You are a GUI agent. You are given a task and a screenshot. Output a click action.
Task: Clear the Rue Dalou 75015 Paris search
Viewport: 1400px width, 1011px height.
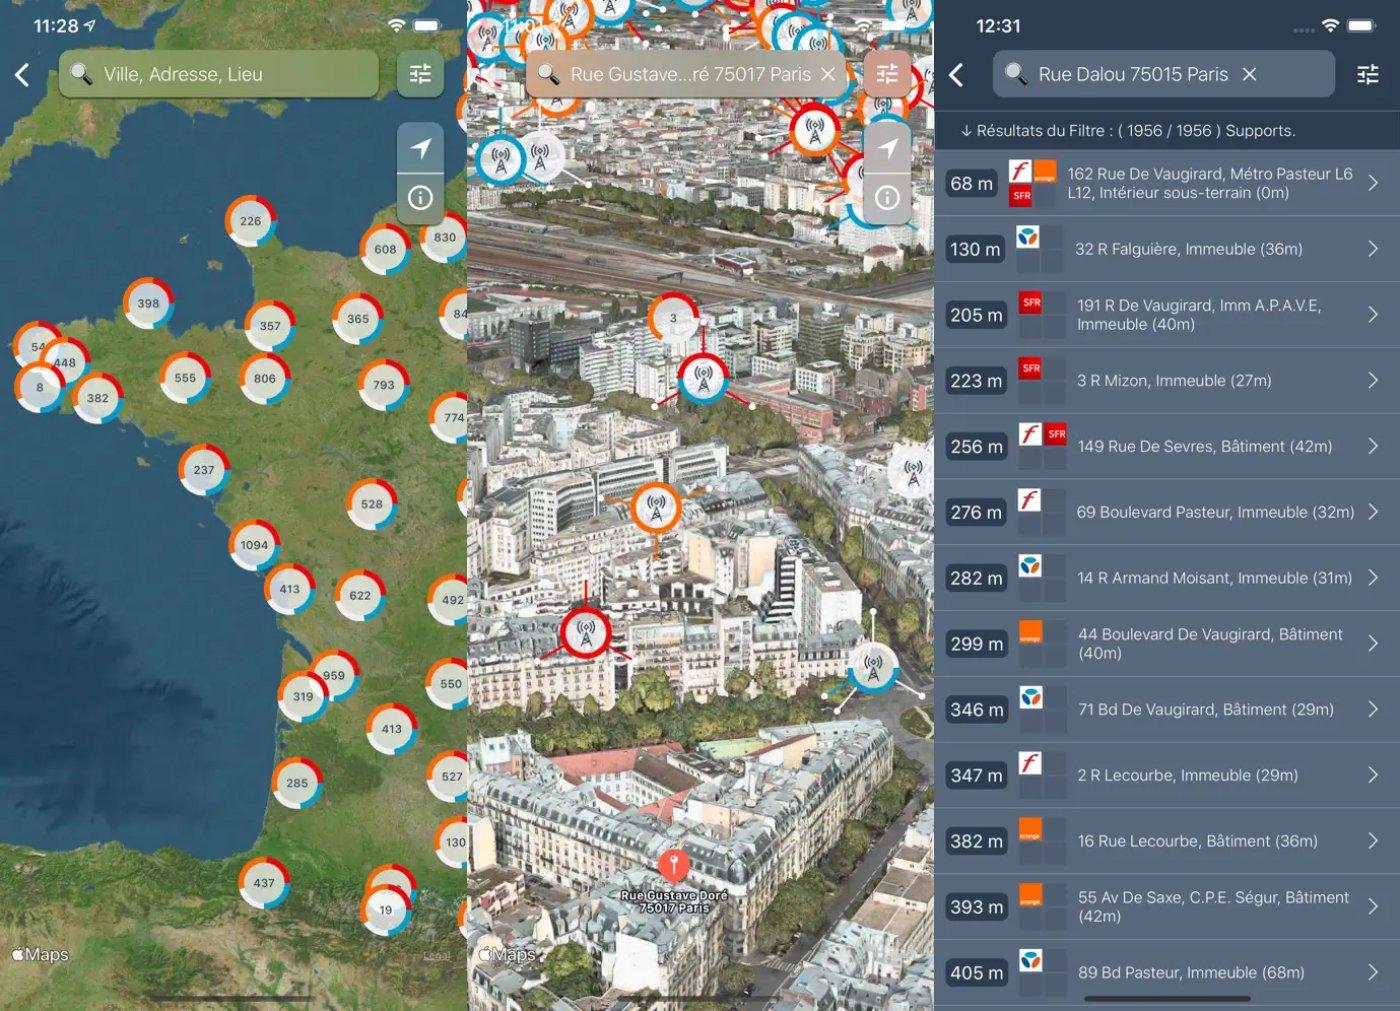pos(1249,75)
